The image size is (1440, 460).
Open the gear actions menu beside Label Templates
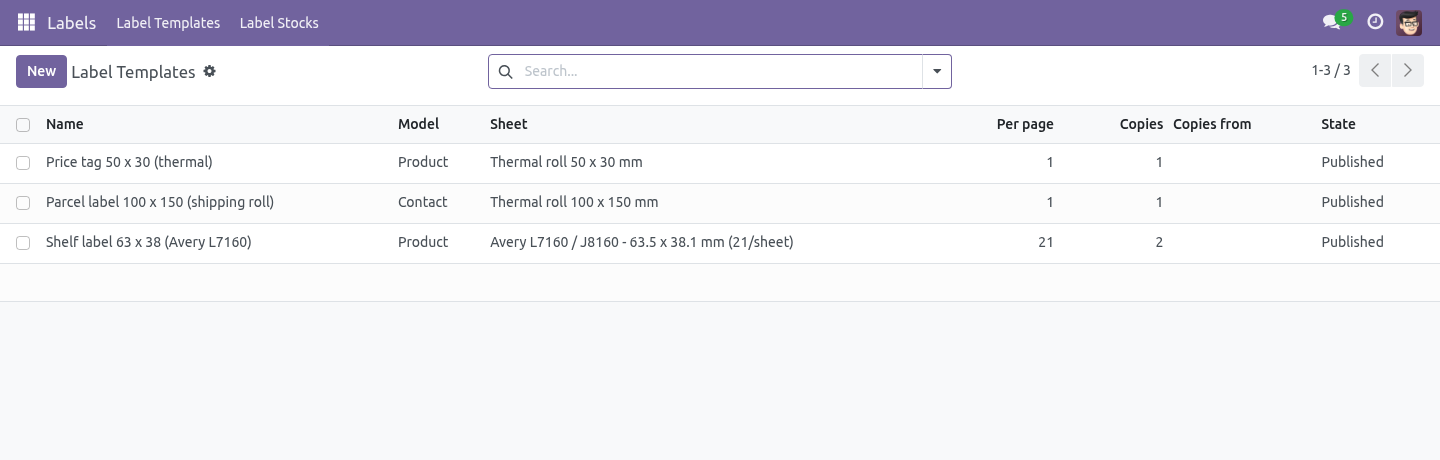209,72
